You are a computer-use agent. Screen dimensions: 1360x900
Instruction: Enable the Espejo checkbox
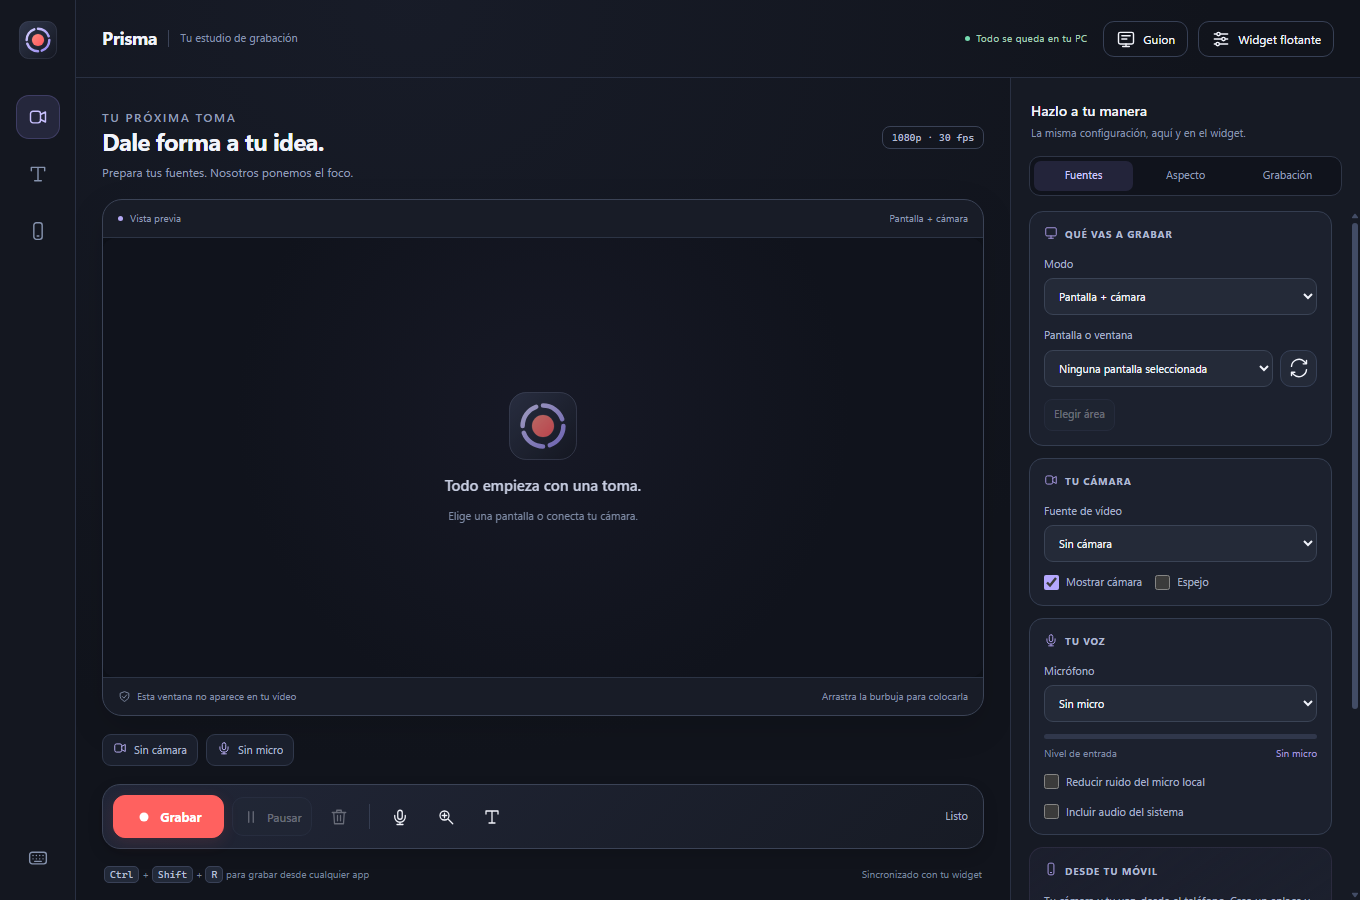tap(1162, 582)
